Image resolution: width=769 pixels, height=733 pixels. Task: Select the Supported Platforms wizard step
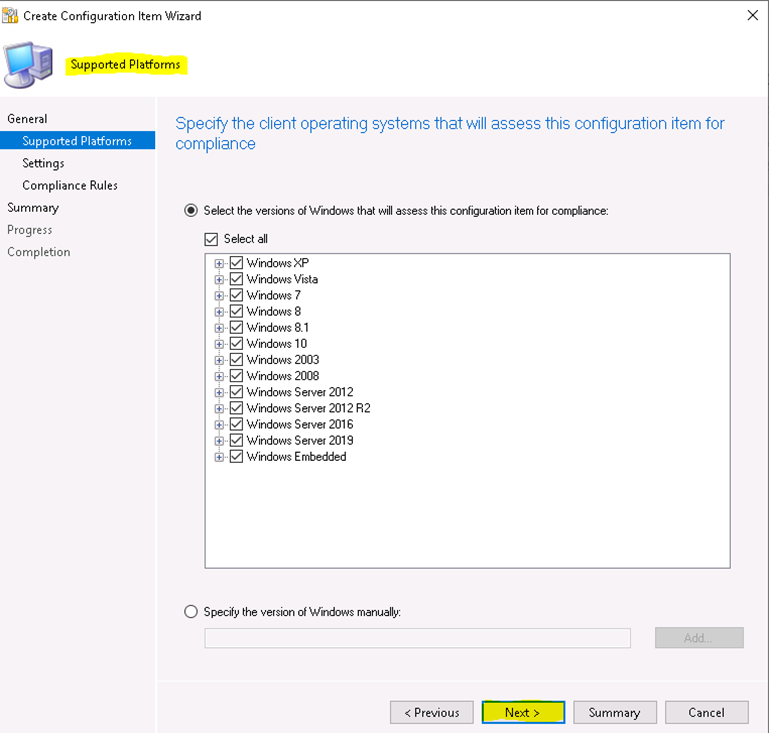pos(77,141)
